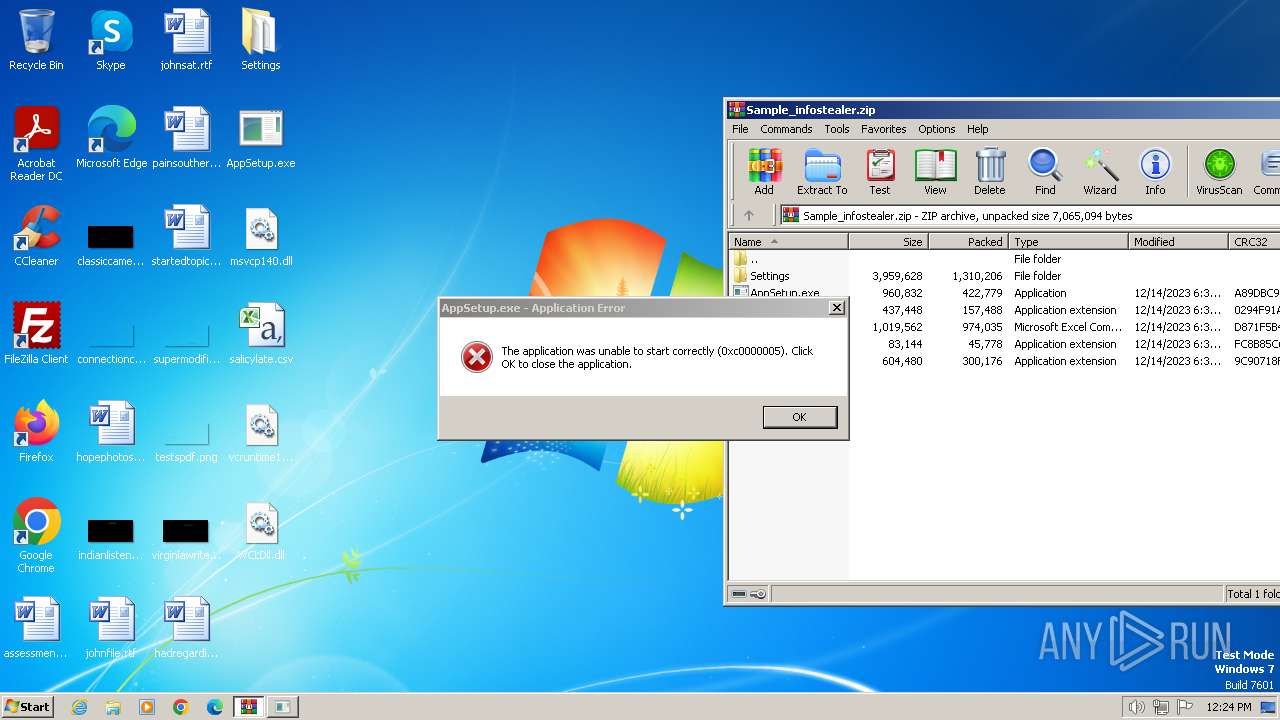Open the Favorites menu
This screenshot has height=720, width=1280.
tap(884, 129)
